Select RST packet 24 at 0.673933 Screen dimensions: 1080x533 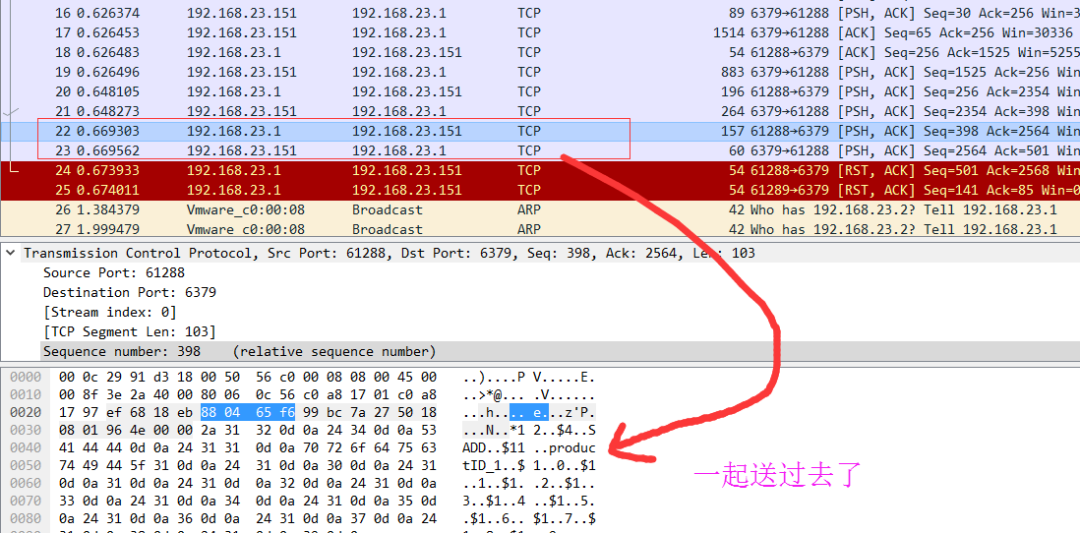540,170
